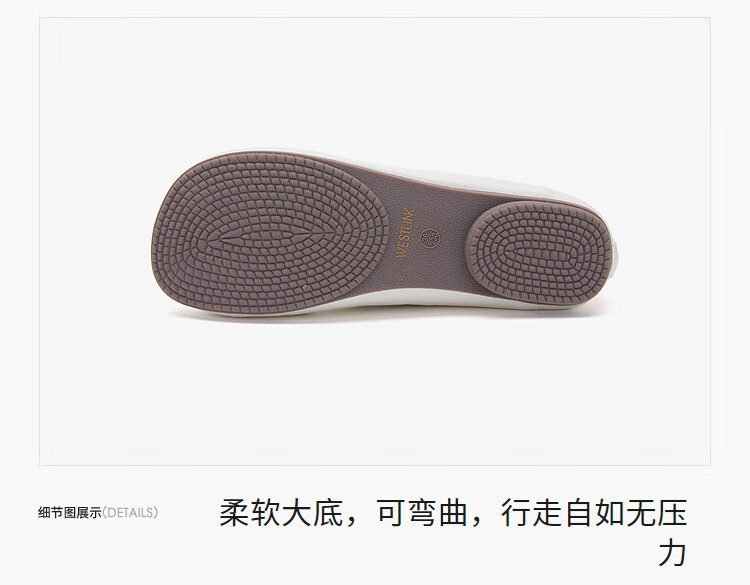This screenshot has height=585, width=750.
Task: Click the 细节图展示 label
Action: [x=70, y=513]
